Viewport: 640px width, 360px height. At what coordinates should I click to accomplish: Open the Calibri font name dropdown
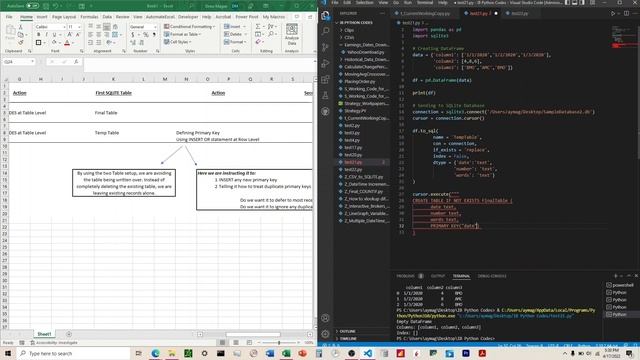click(64, 27)
